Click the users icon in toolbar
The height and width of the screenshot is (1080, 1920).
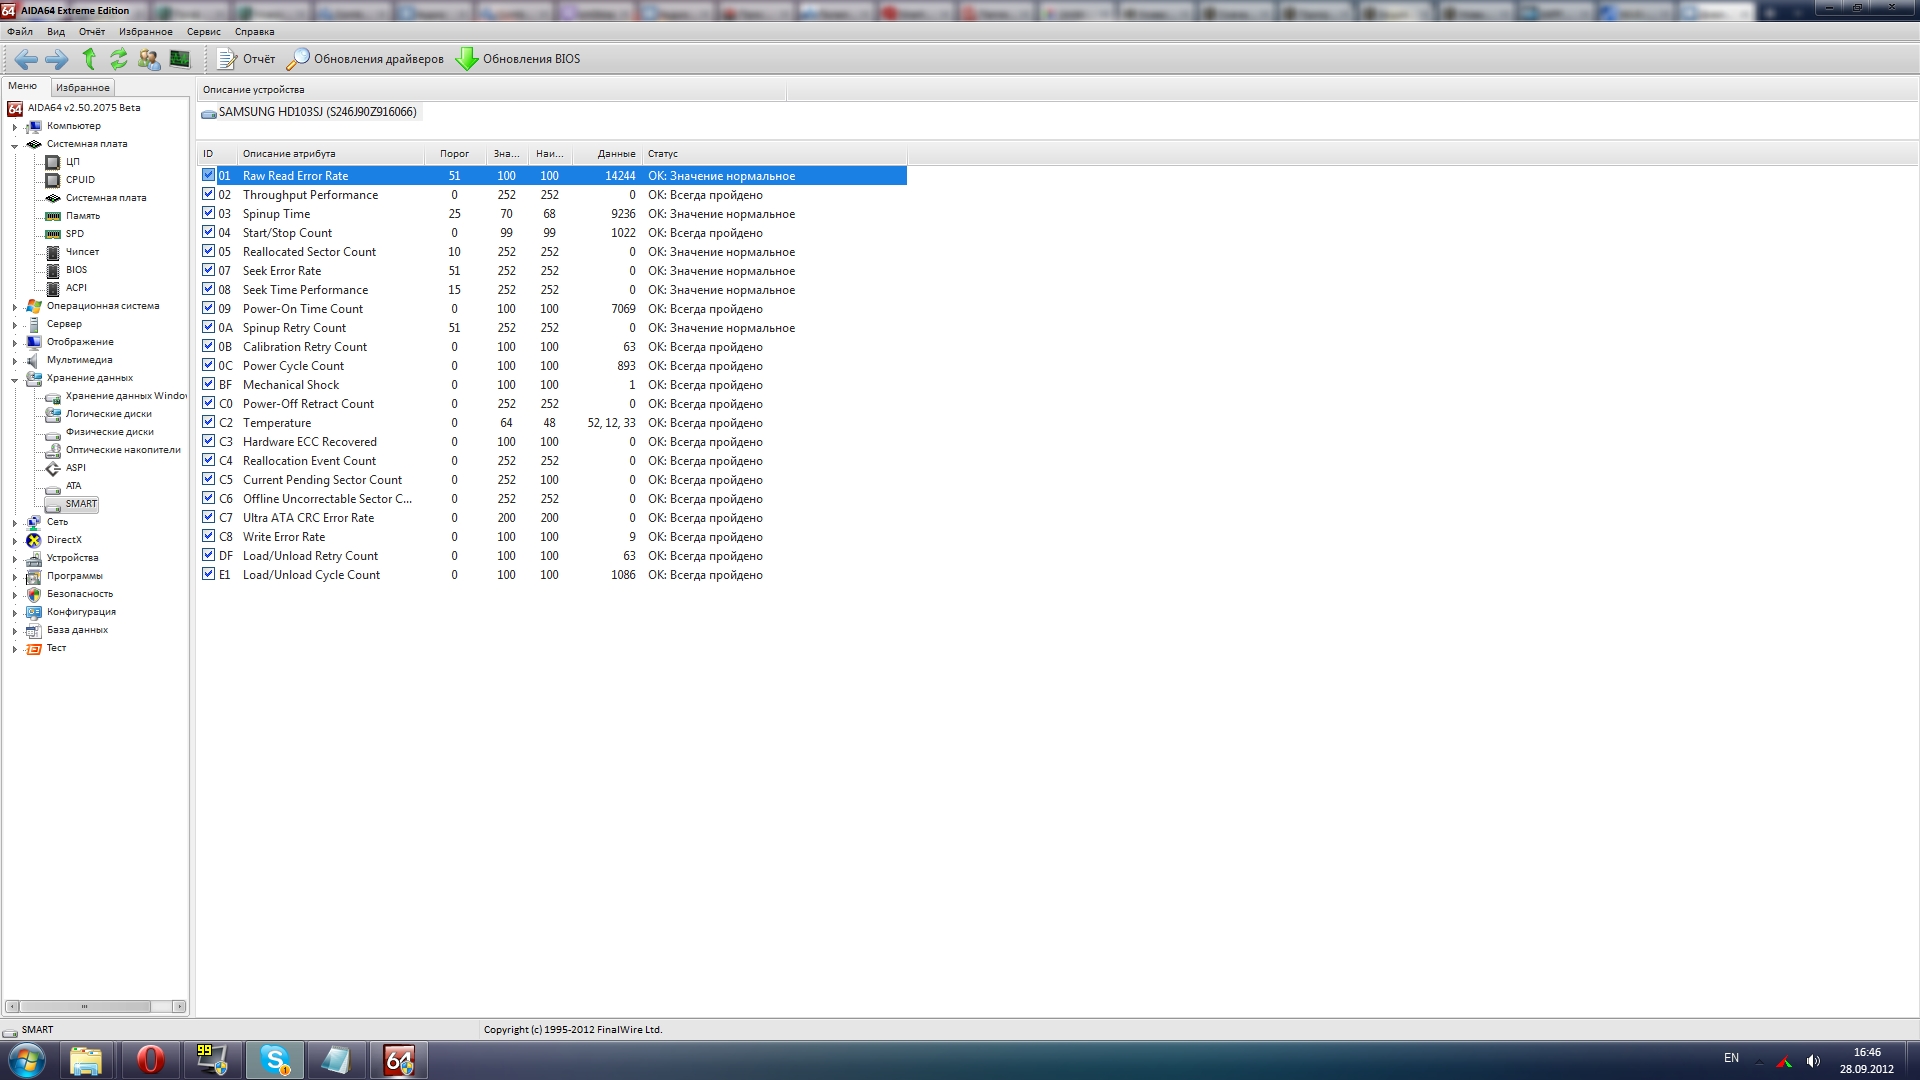coord(149,59)
